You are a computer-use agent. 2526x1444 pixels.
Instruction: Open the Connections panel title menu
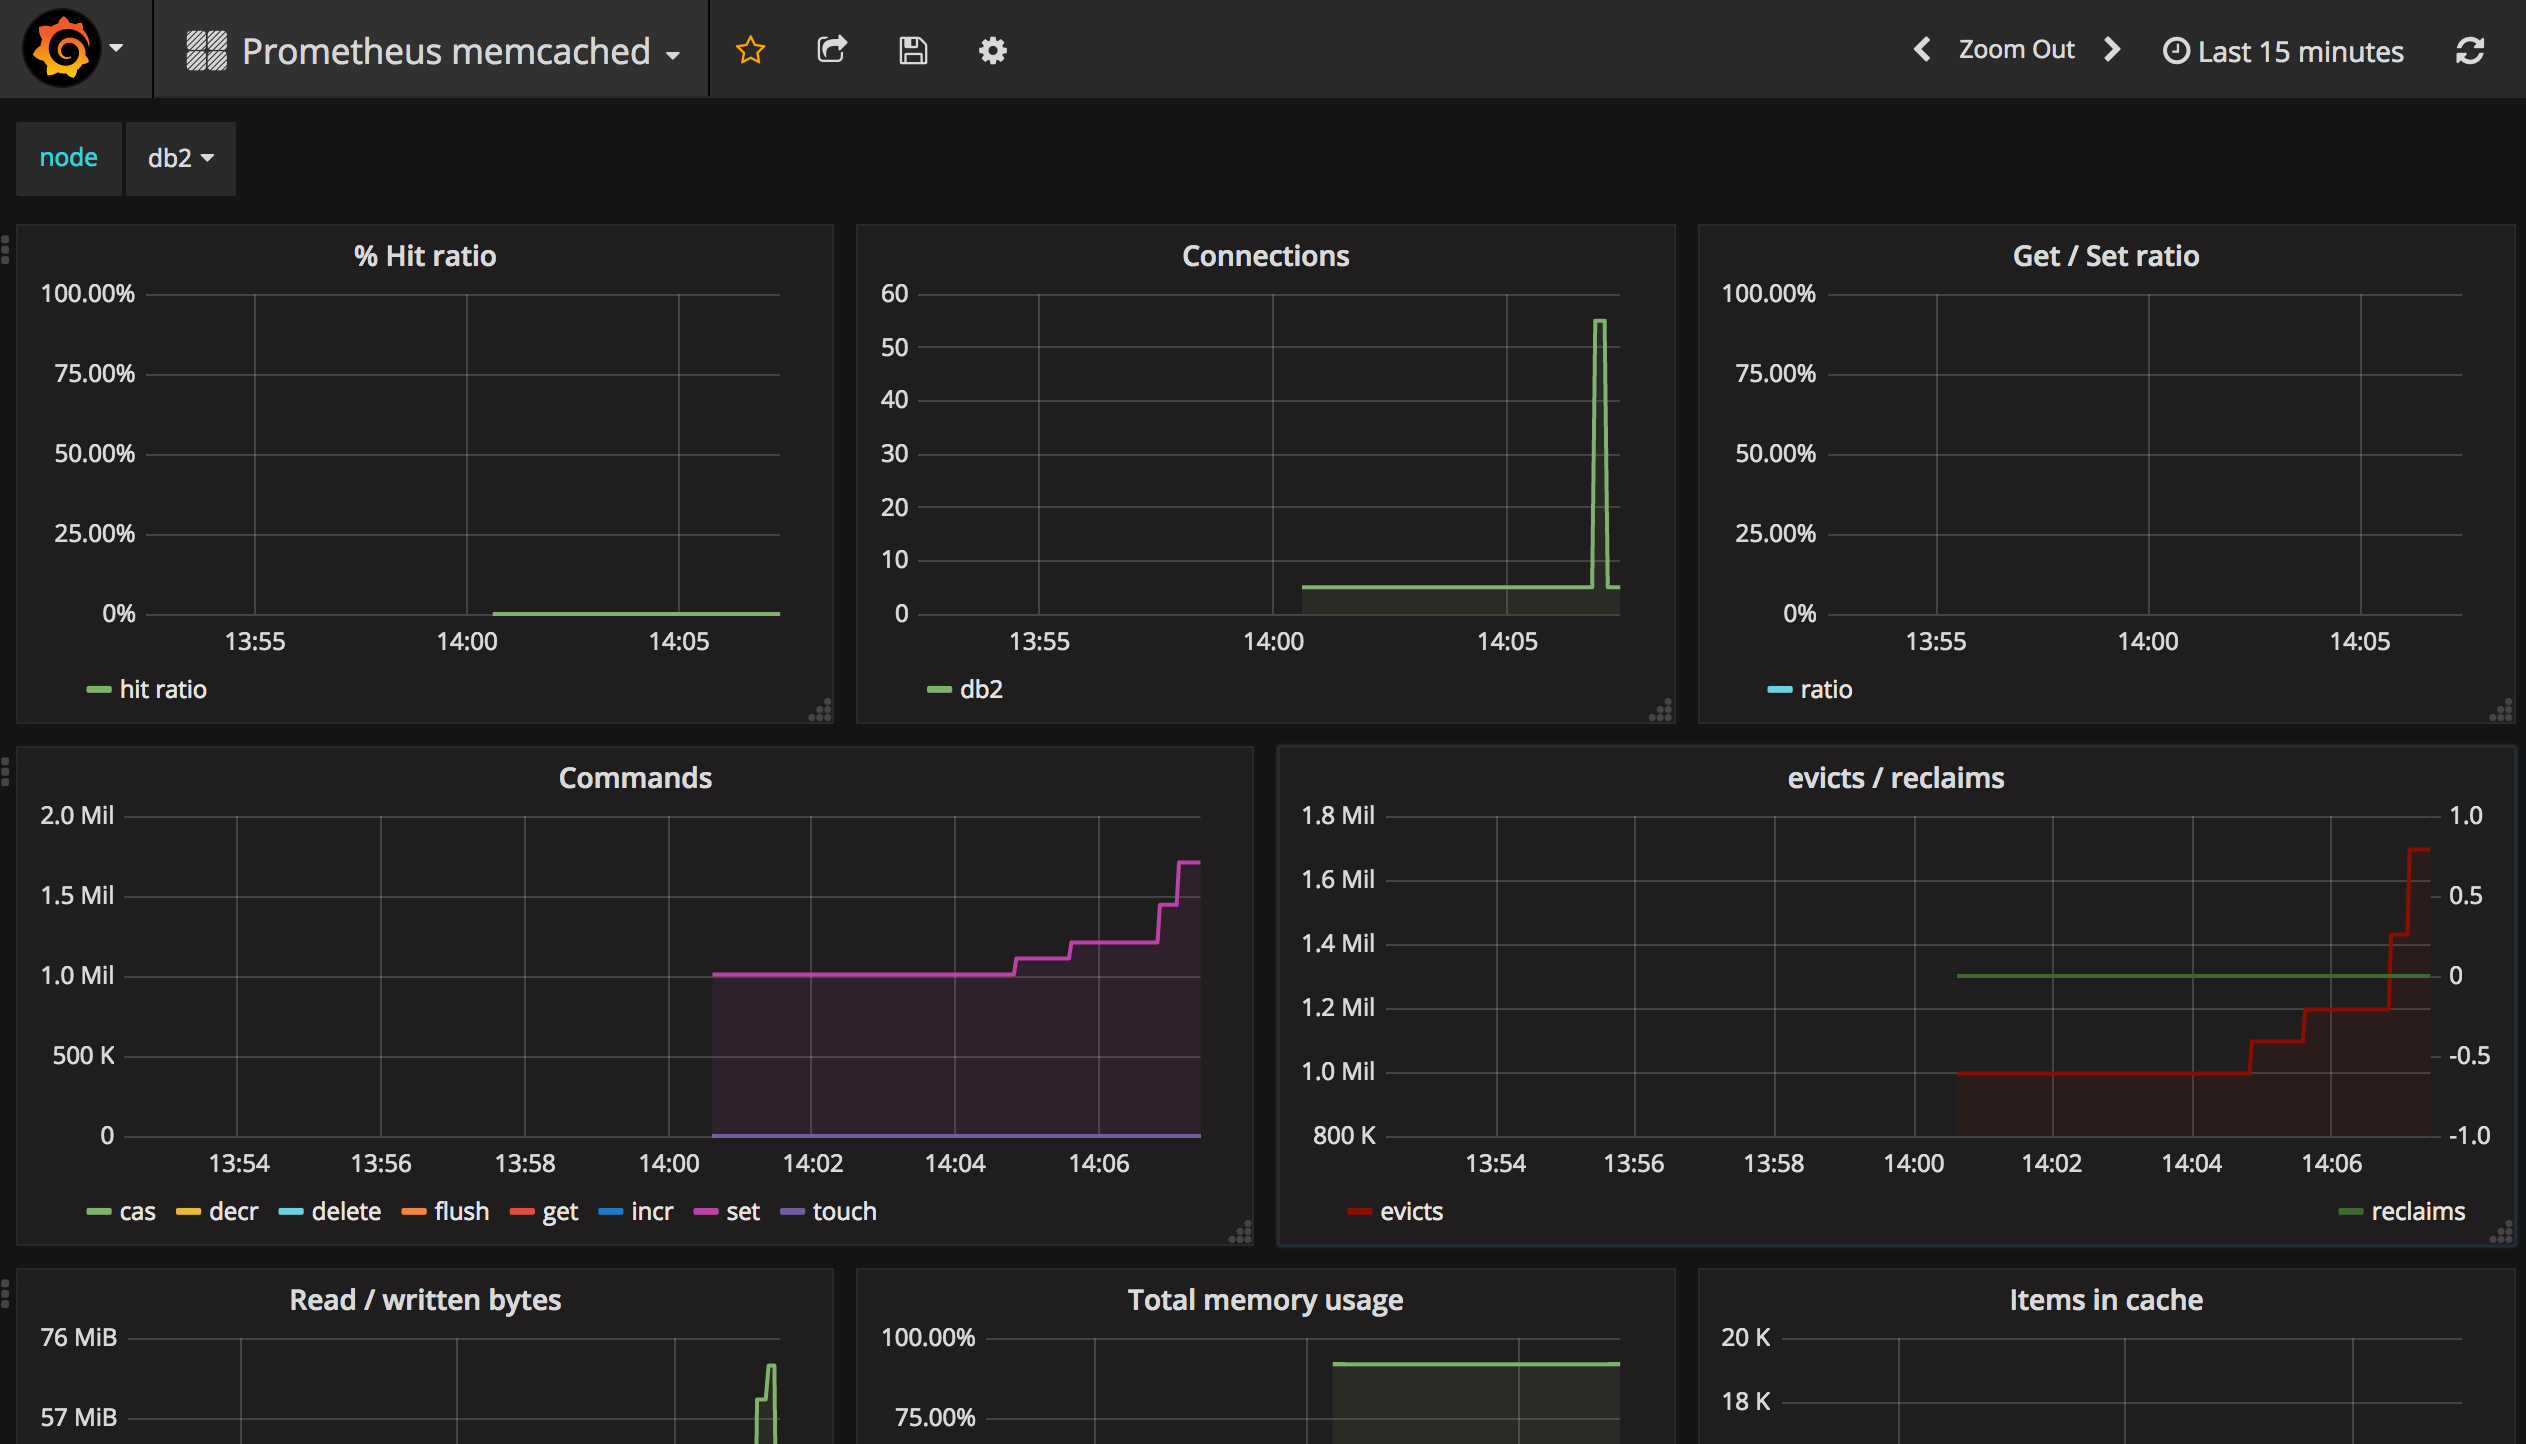pos(1265,256)
